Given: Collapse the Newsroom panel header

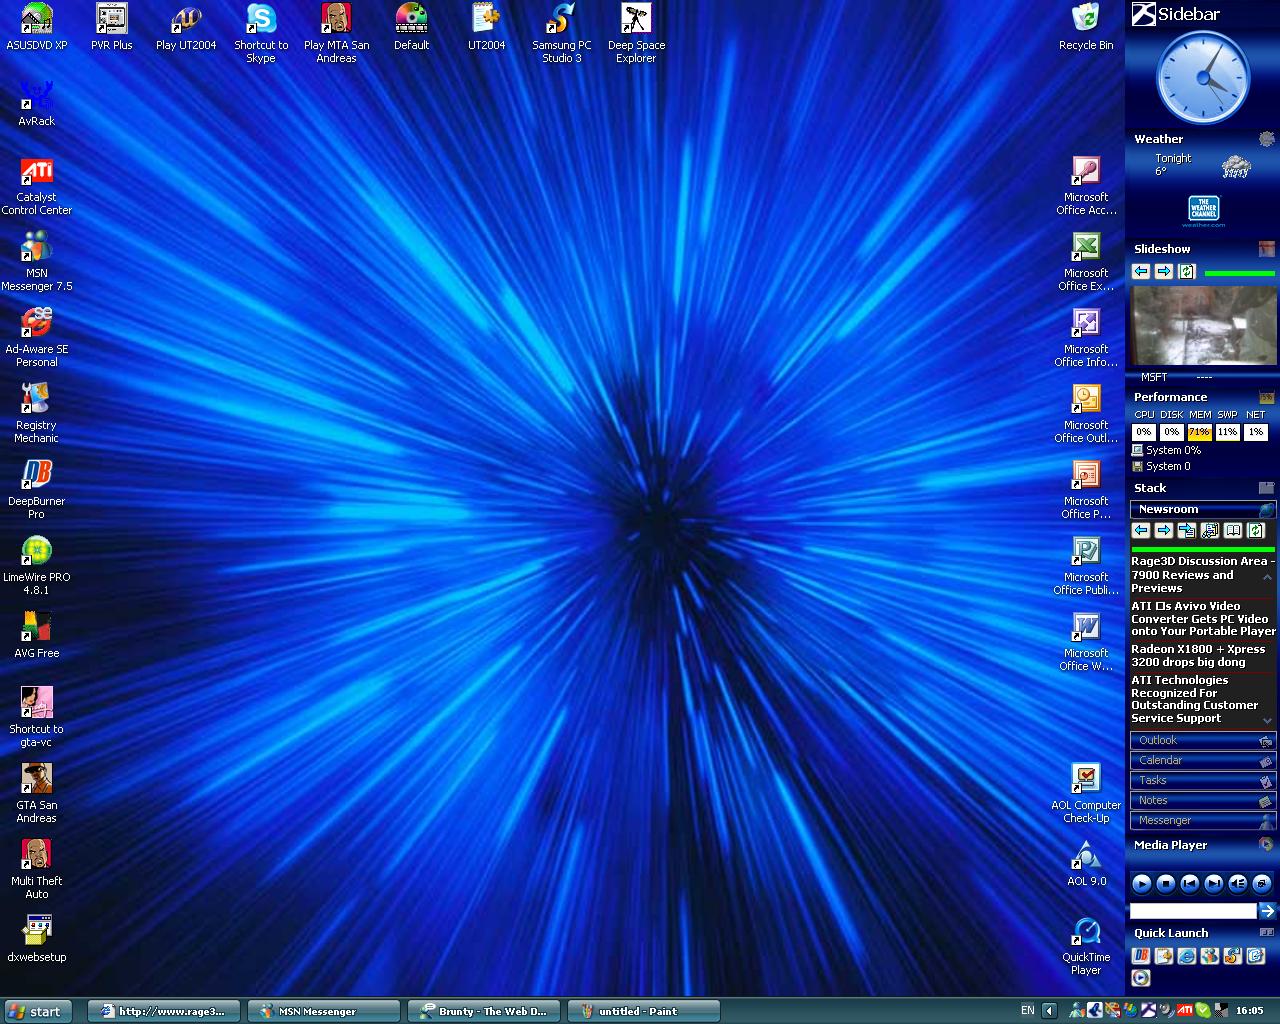Looking at the screenshot, I should pyautogui.click(x=1203, y=509).
